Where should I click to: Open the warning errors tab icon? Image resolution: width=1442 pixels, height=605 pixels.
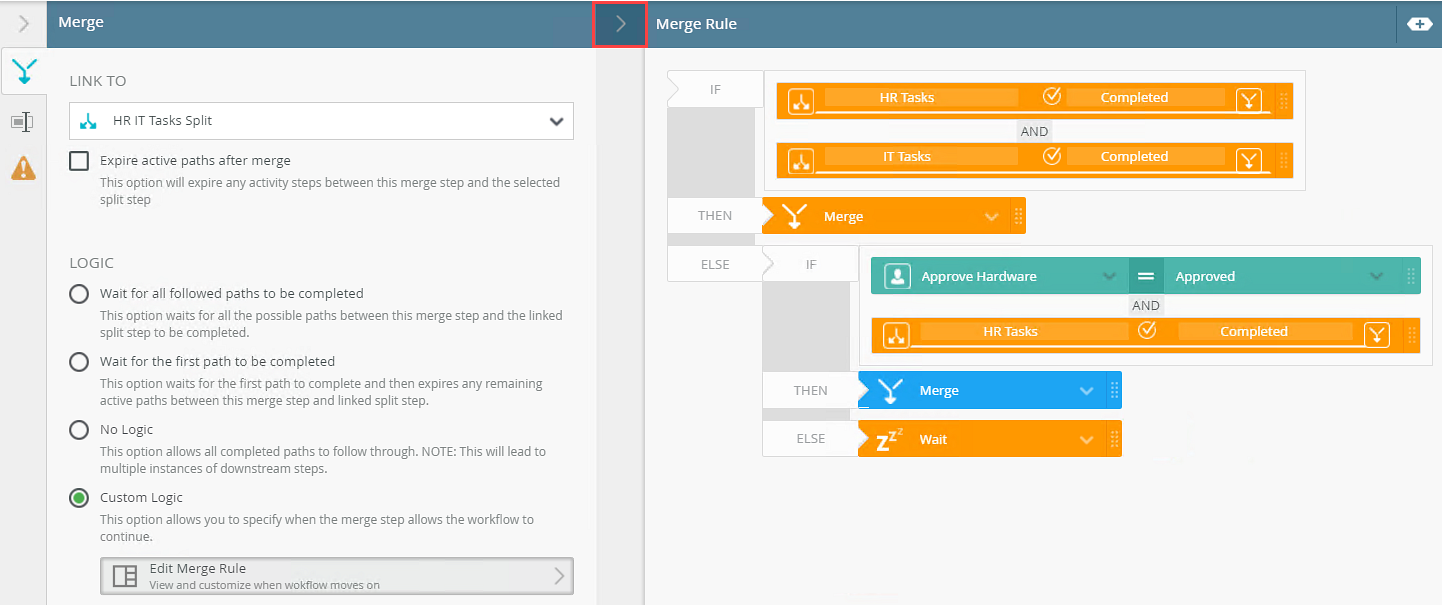(23, 168)
